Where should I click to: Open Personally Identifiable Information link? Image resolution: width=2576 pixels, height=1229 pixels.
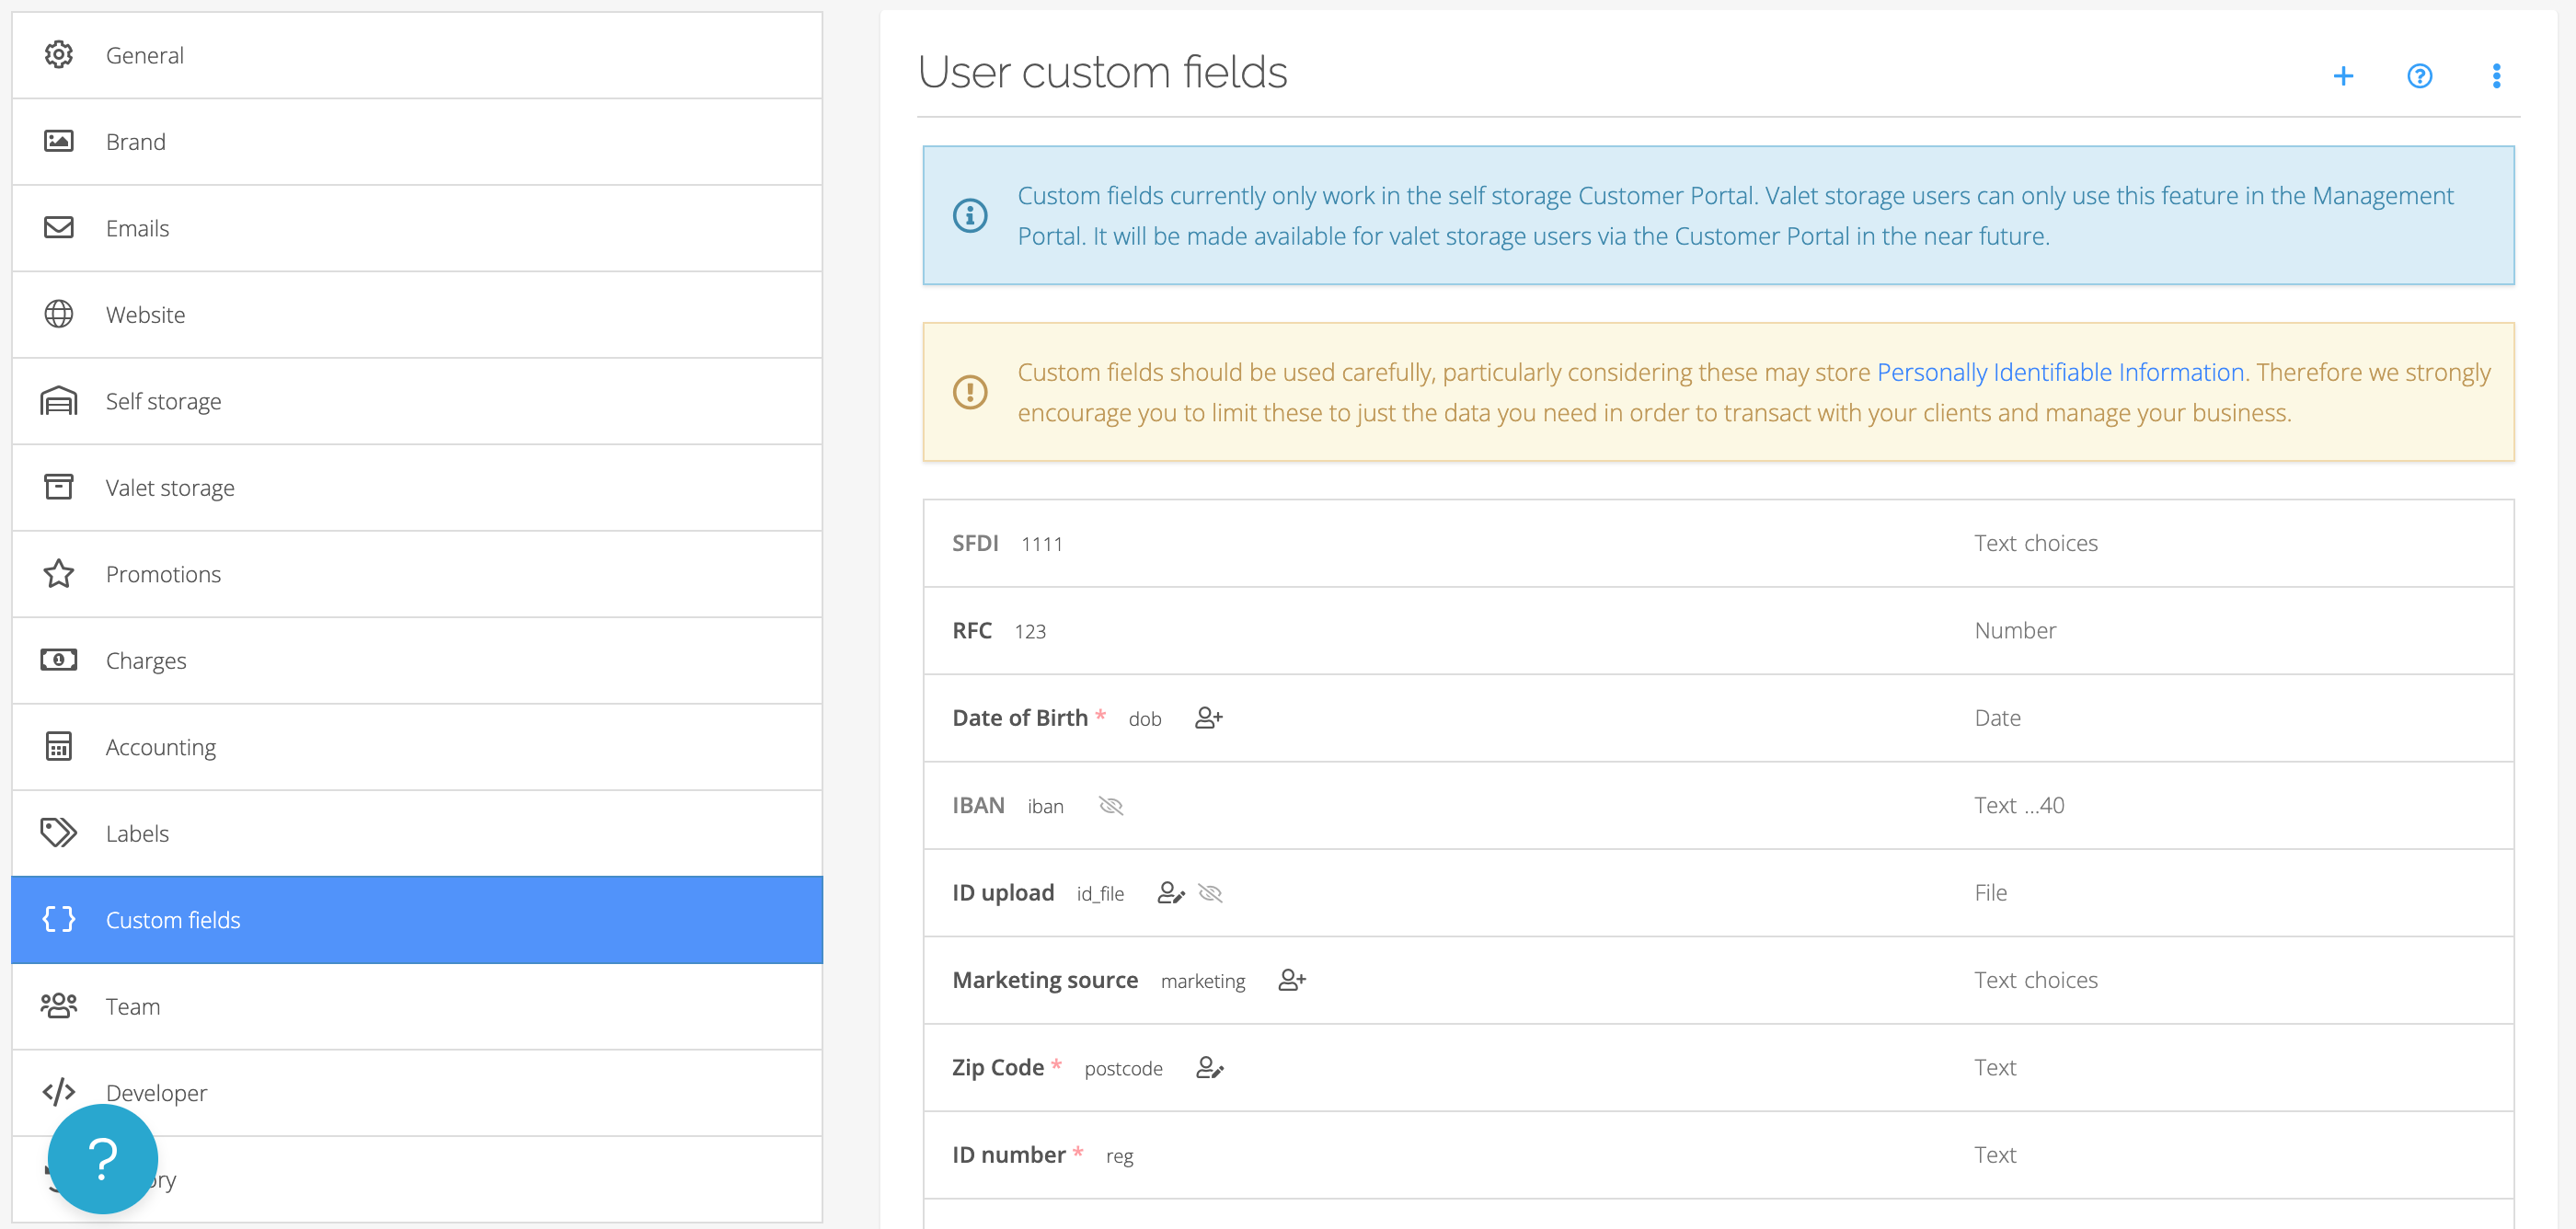point(2060,372)
